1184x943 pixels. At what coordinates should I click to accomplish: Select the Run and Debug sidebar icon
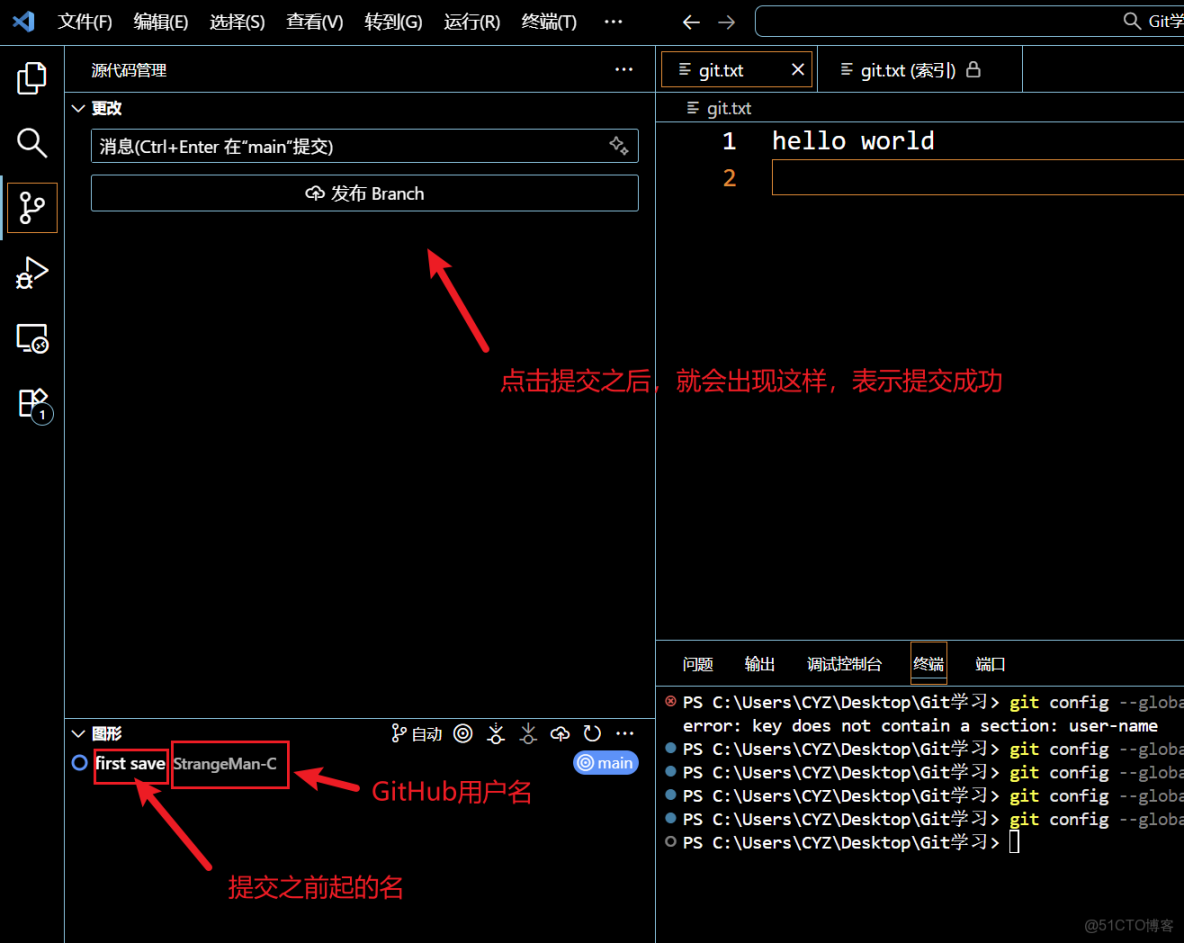(32, 273)
